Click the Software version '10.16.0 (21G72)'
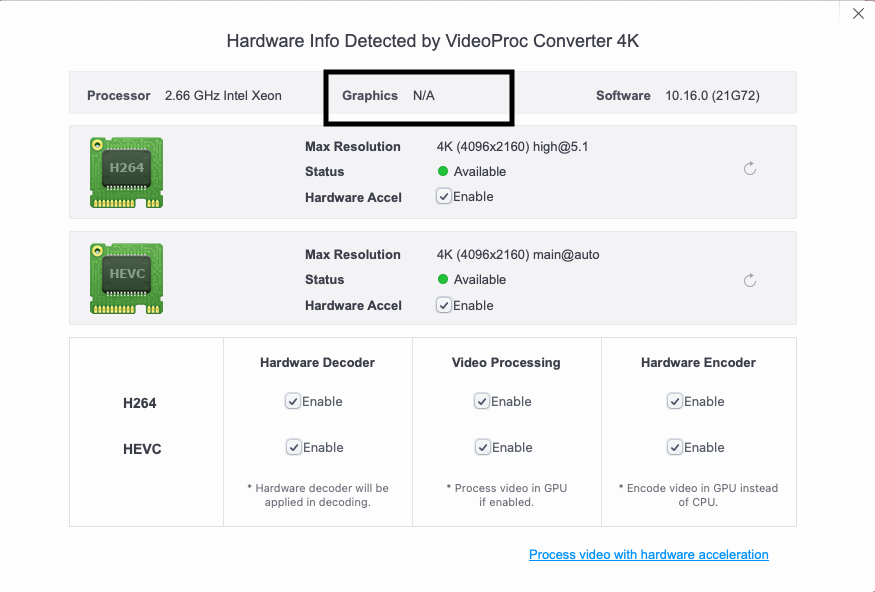 (712, 95)
